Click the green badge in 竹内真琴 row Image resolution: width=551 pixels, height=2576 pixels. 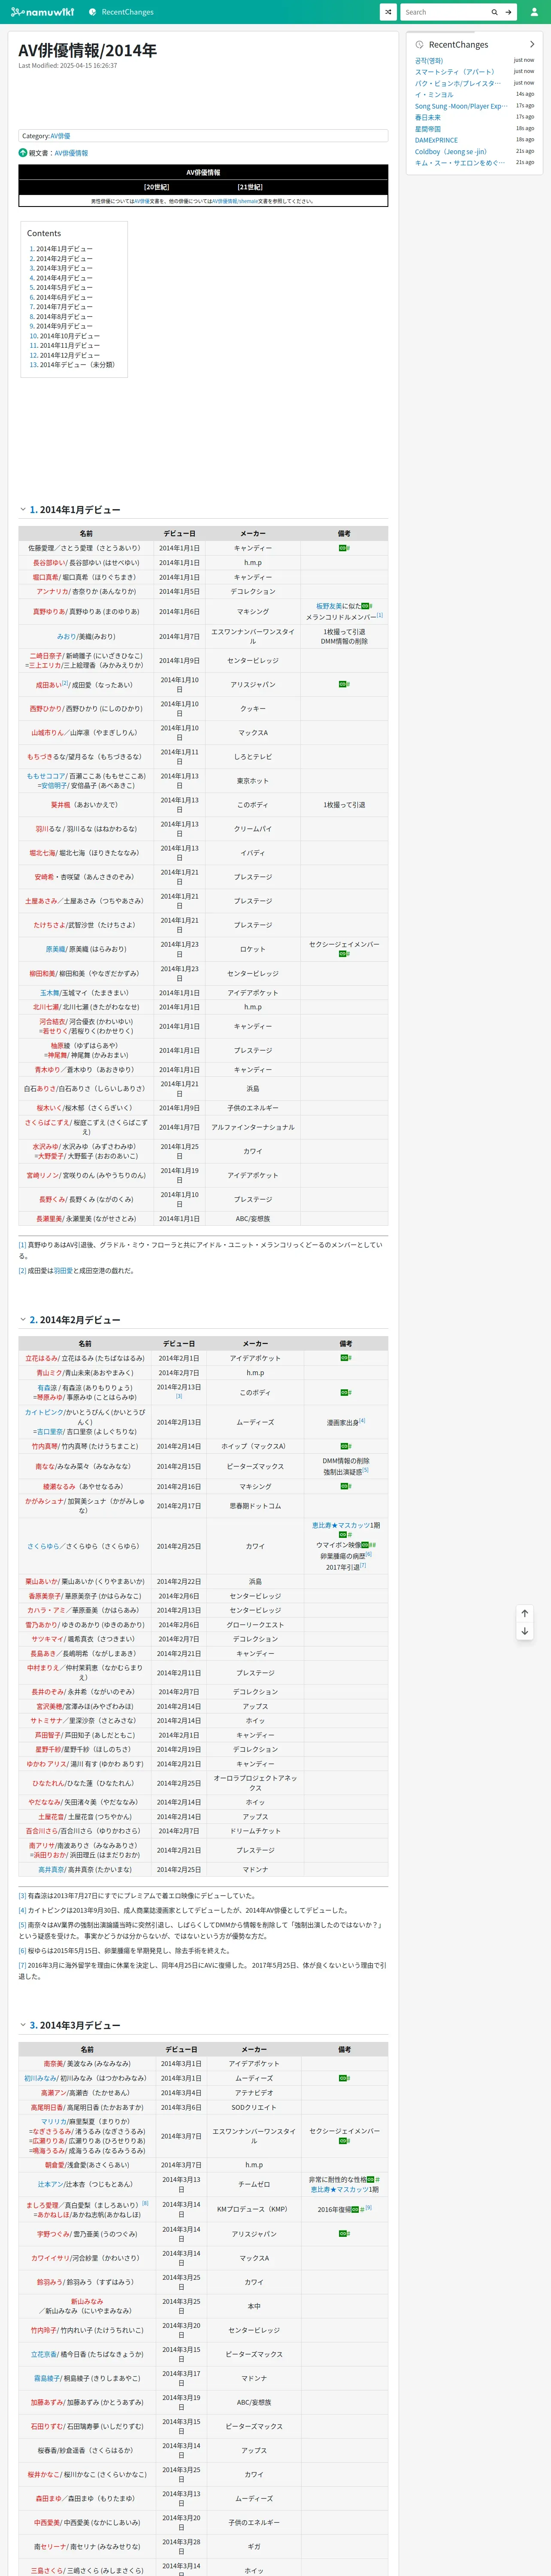pos(345,1446)
